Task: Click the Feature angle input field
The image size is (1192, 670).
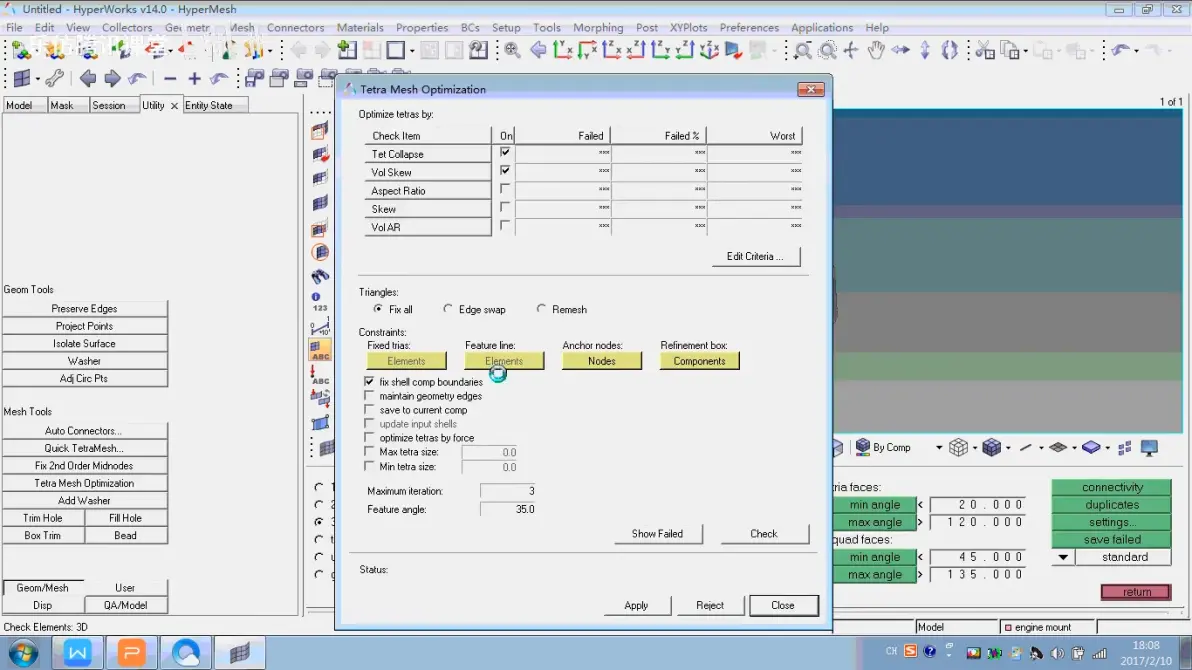Action: 509,510
